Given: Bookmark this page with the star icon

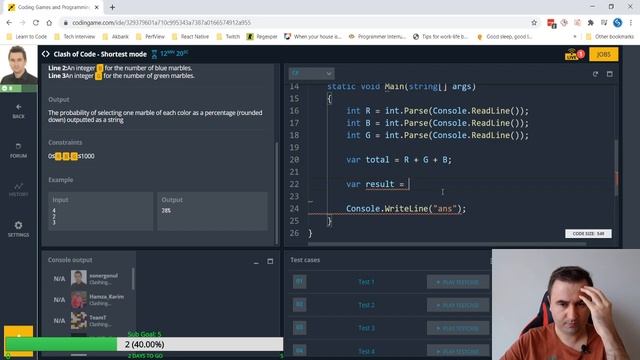Looking at the screenshot, I should [x=534, y=23].
